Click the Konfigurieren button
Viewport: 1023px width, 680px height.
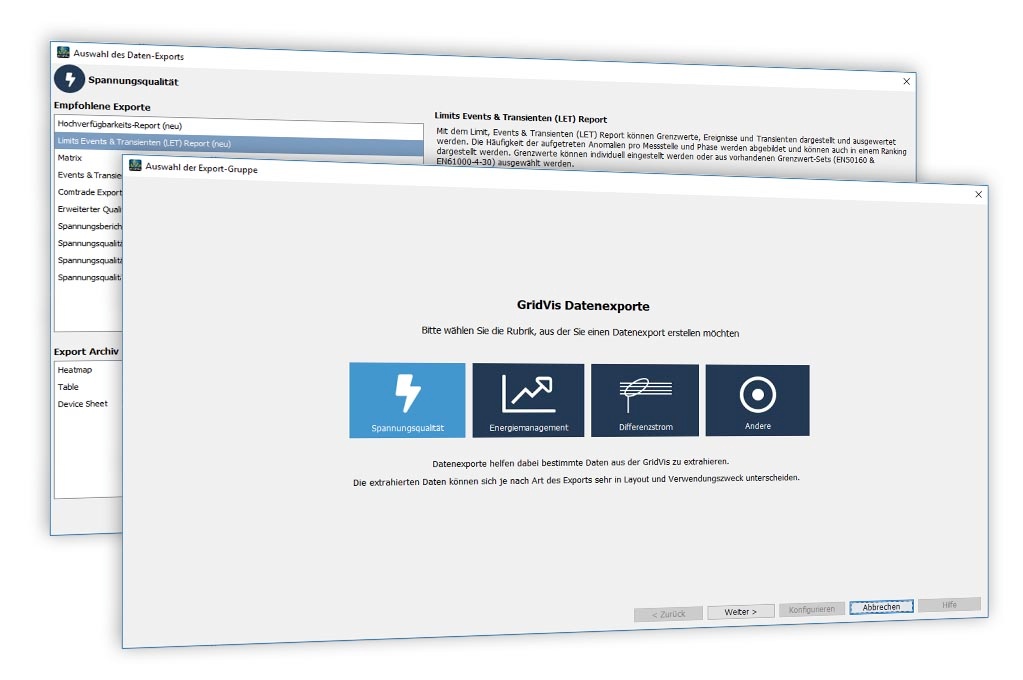tap(812, 610)
